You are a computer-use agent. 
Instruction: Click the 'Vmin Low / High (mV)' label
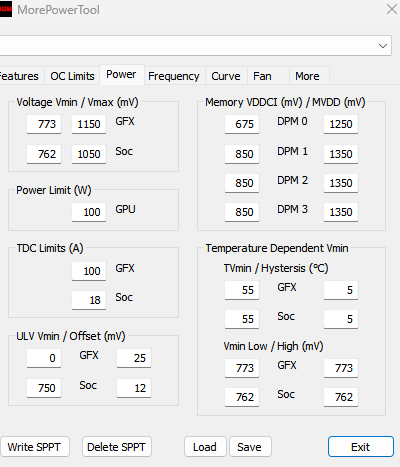click(x=273, y=346)
